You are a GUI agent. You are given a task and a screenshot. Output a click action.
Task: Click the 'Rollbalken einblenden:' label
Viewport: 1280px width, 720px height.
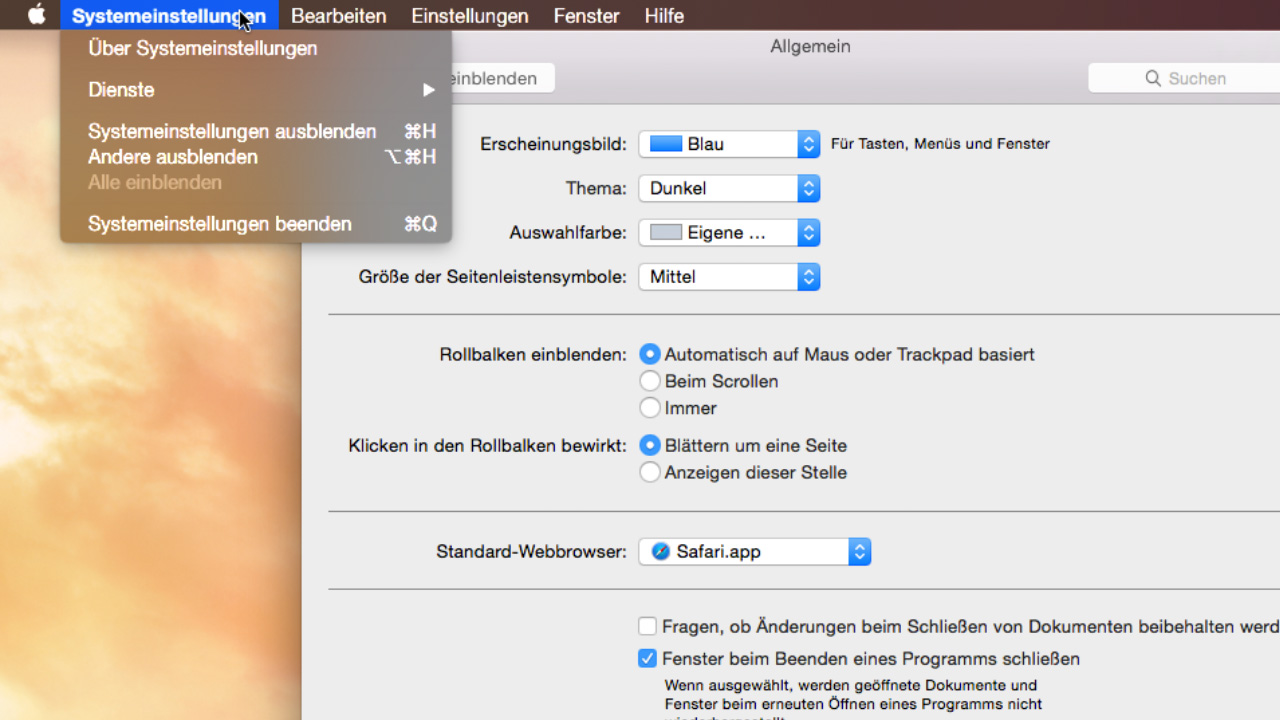coord(533,355)
